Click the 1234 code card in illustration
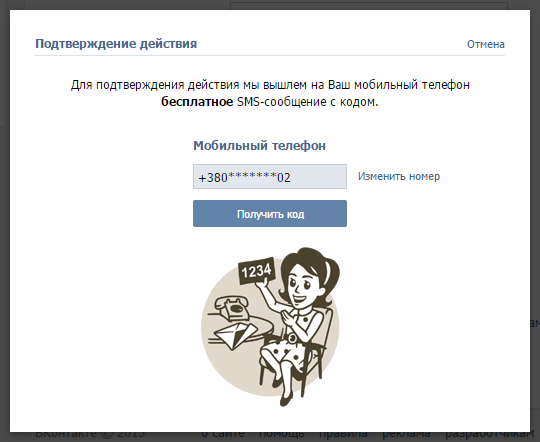This screenshot has height=442, width=540. tap(257, 271)
